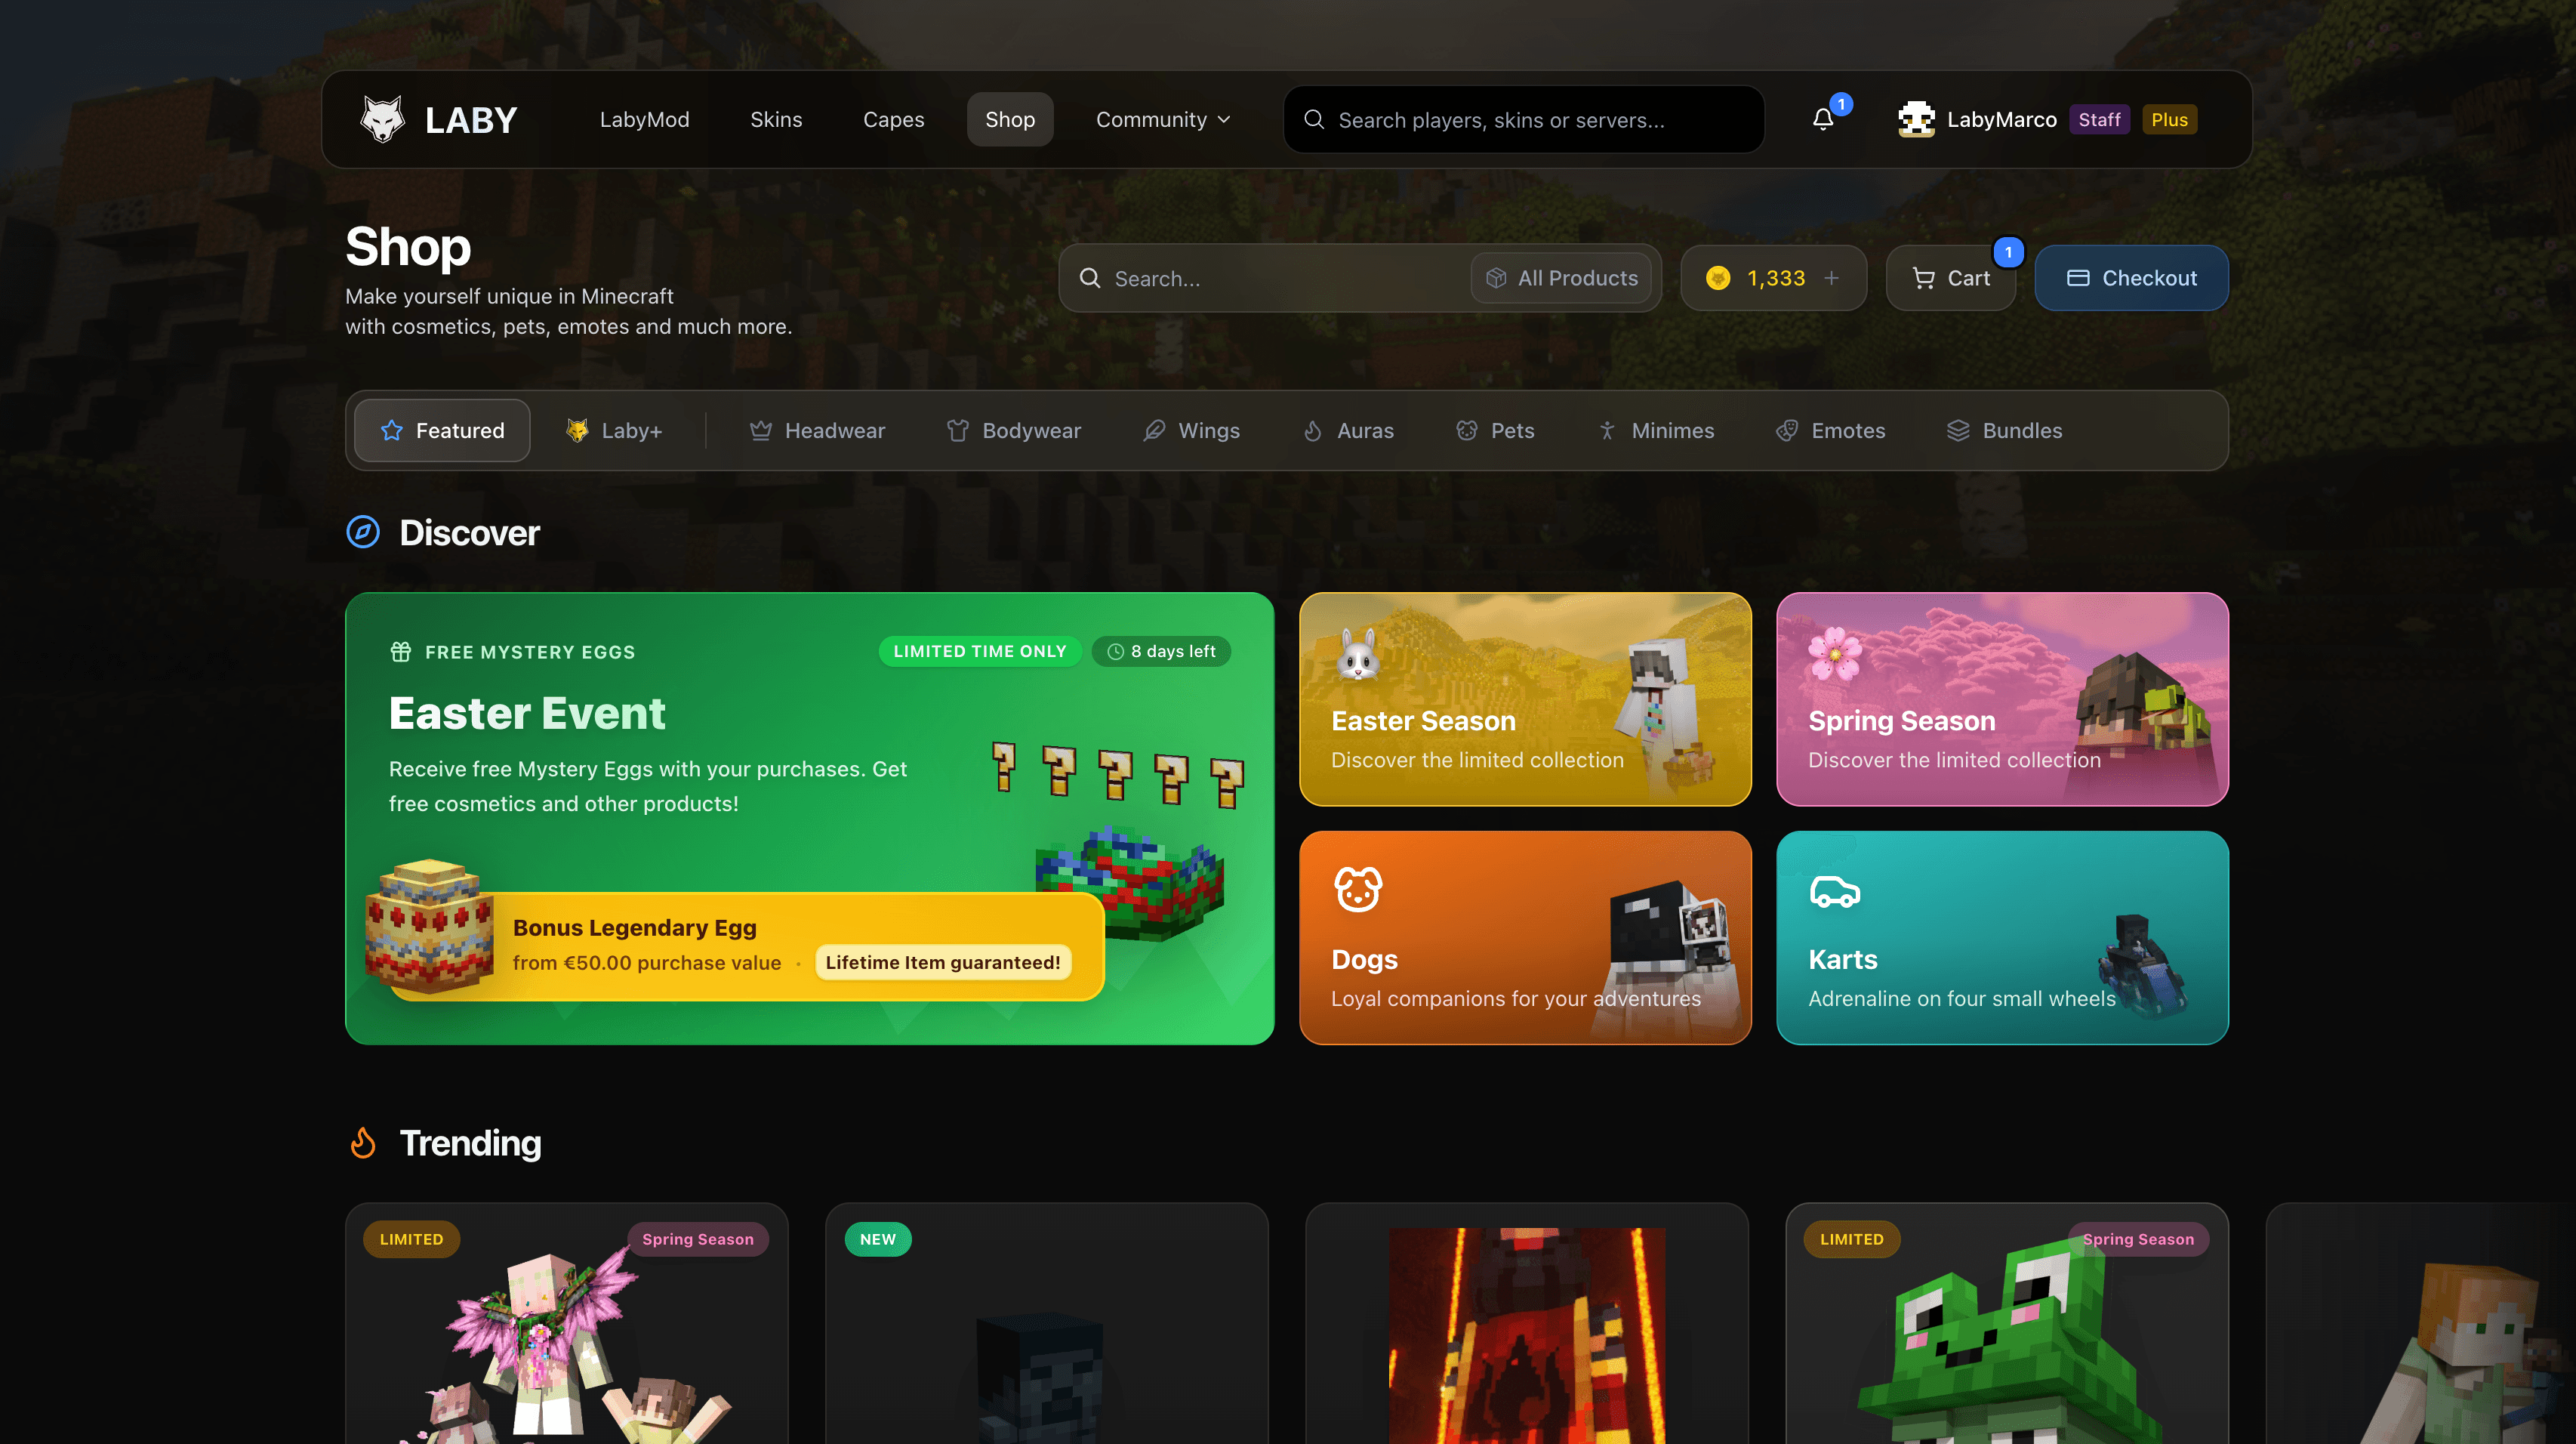Screen dimensions: 2576x1444
Task: Click the Staff badge
Action: pyautogui.click(x=2099, y=120)
